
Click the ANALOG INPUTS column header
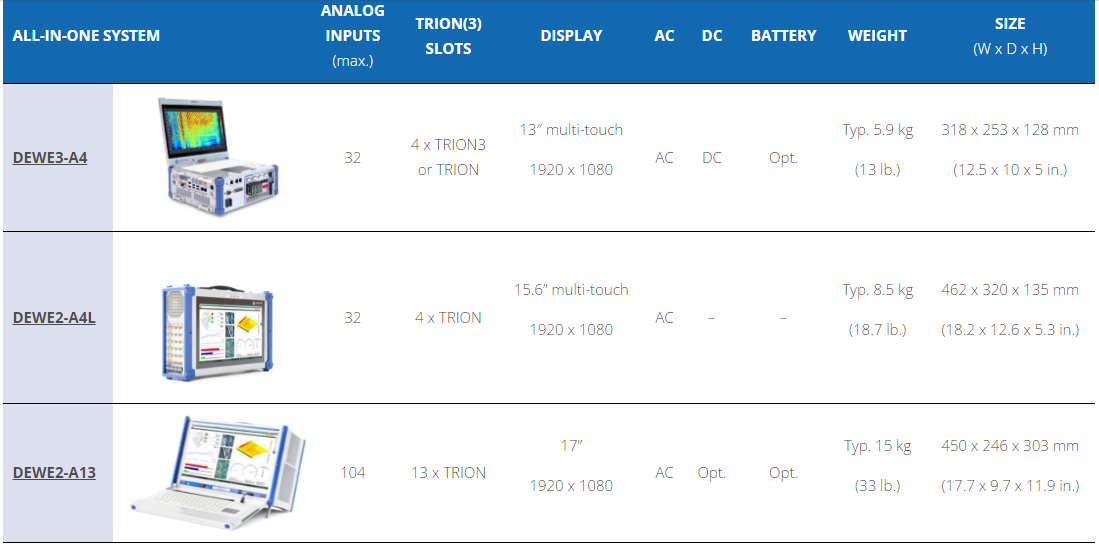coord(352,36)
